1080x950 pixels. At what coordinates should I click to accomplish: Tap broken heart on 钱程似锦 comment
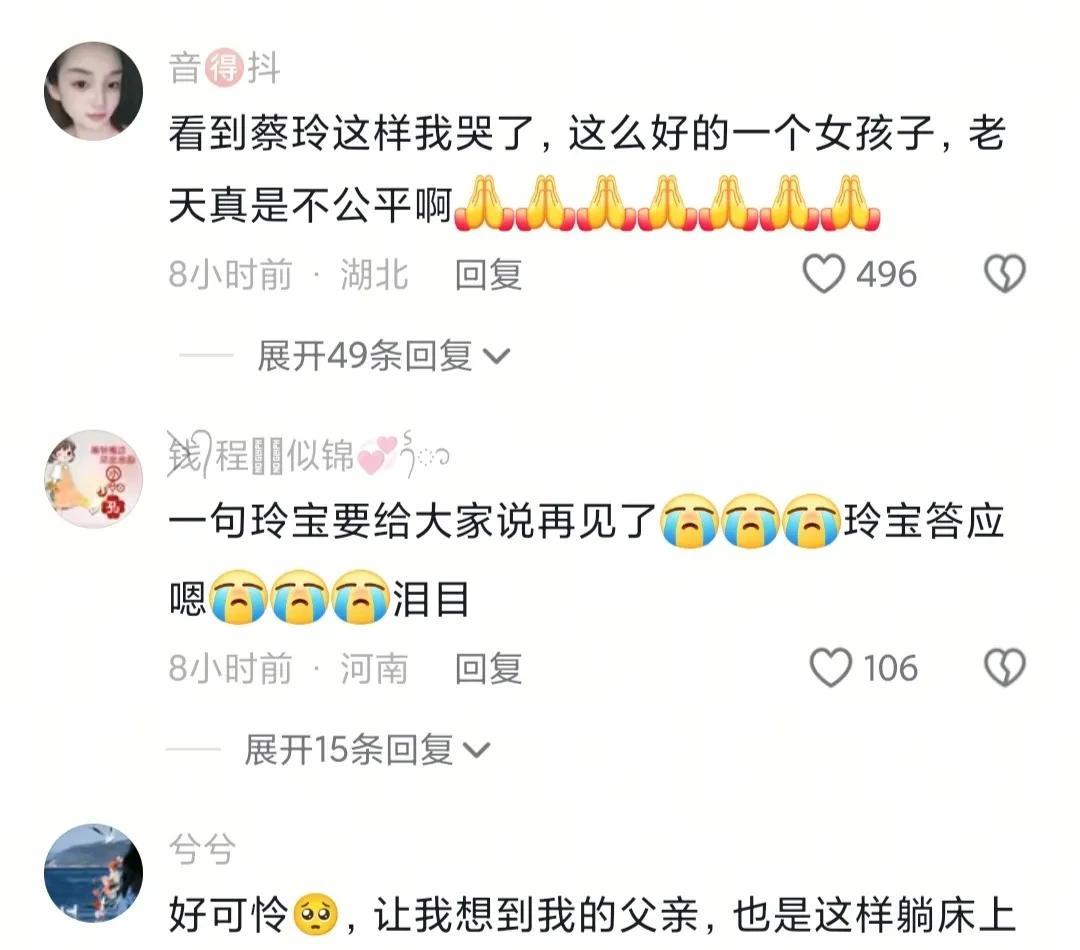coord(1004,668)
